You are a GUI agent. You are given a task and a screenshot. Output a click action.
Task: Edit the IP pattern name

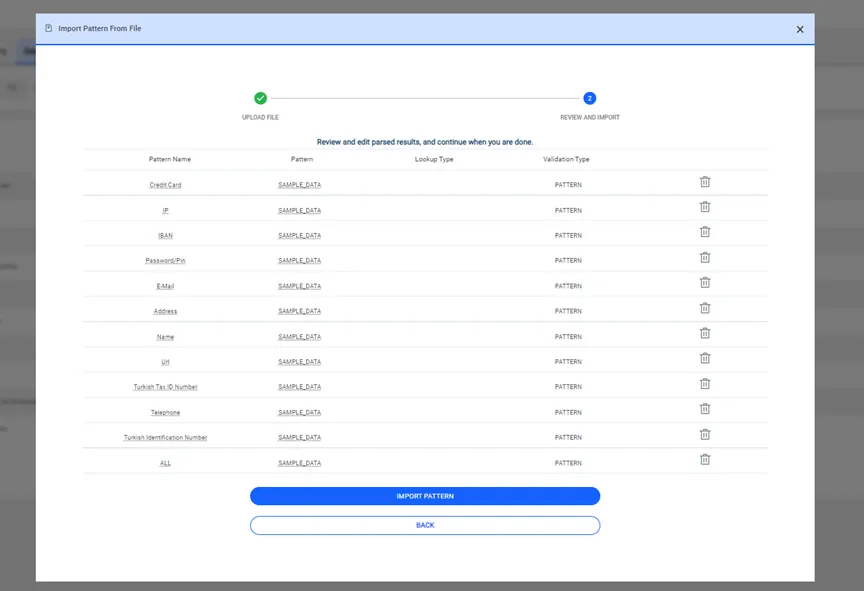(x=165, y=210)
